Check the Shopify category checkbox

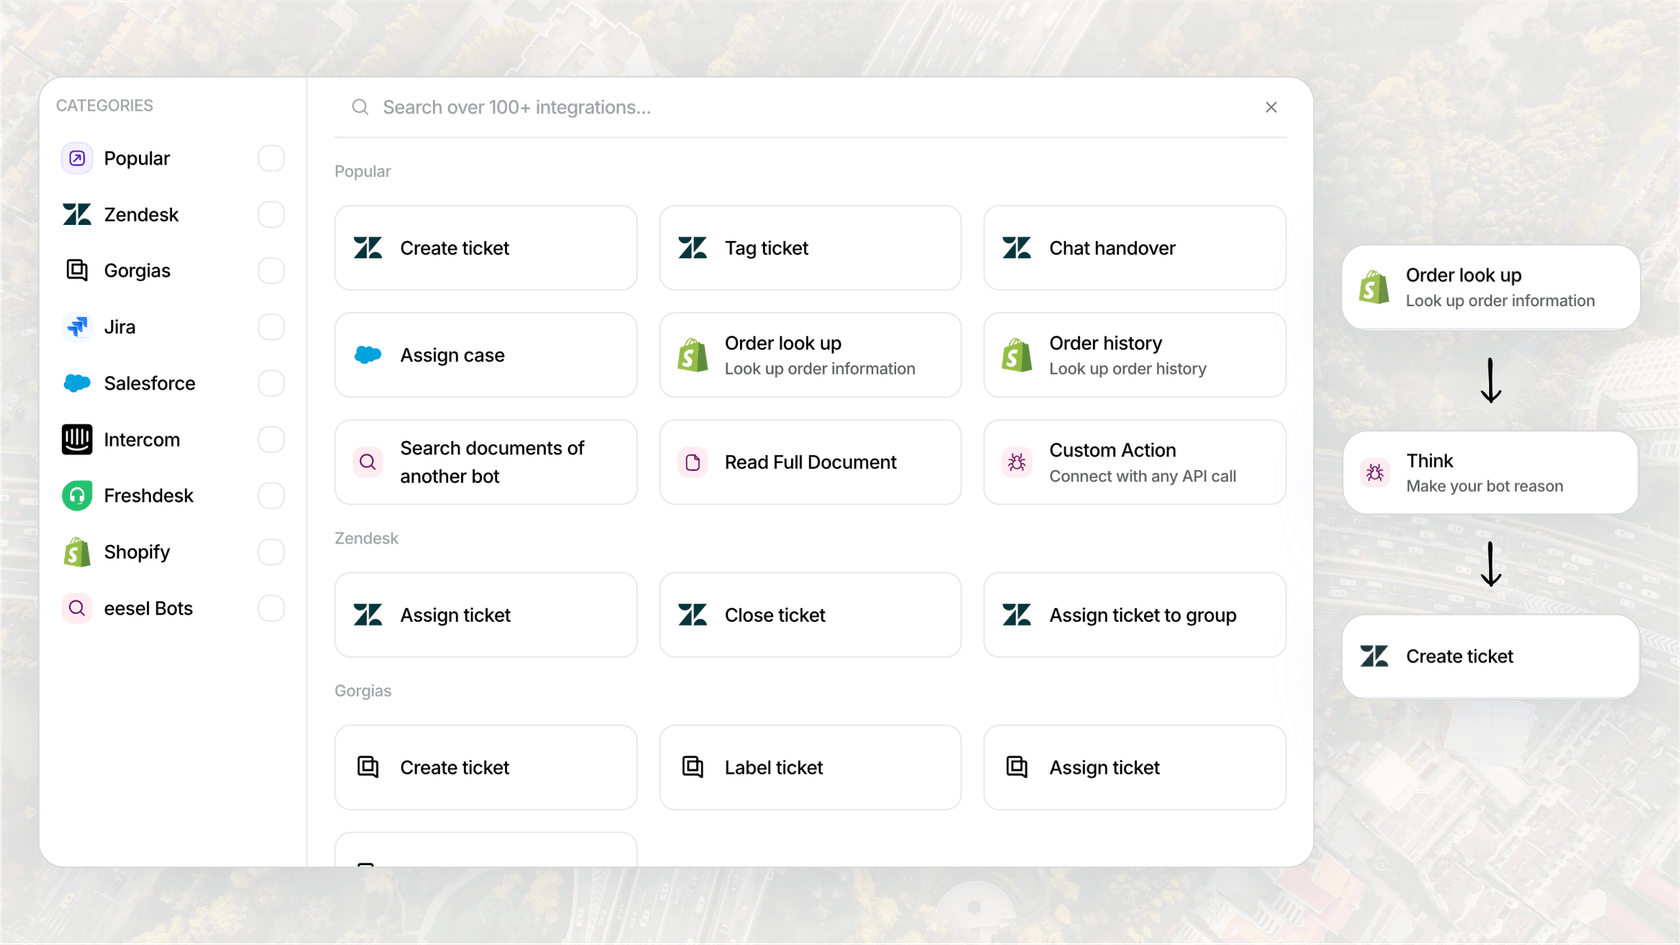tap(271, 552)
